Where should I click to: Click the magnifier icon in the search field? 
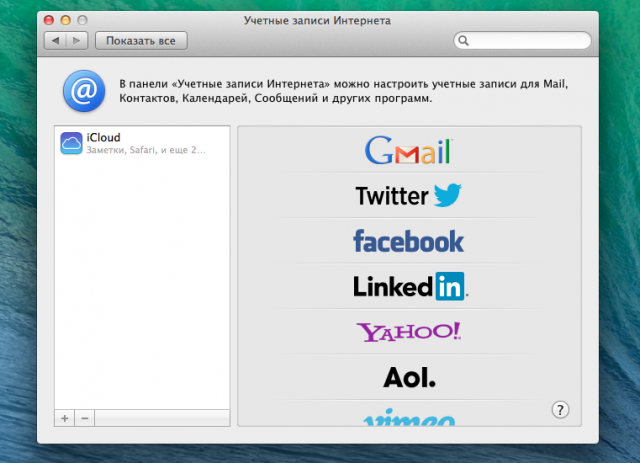pos(463,40)
